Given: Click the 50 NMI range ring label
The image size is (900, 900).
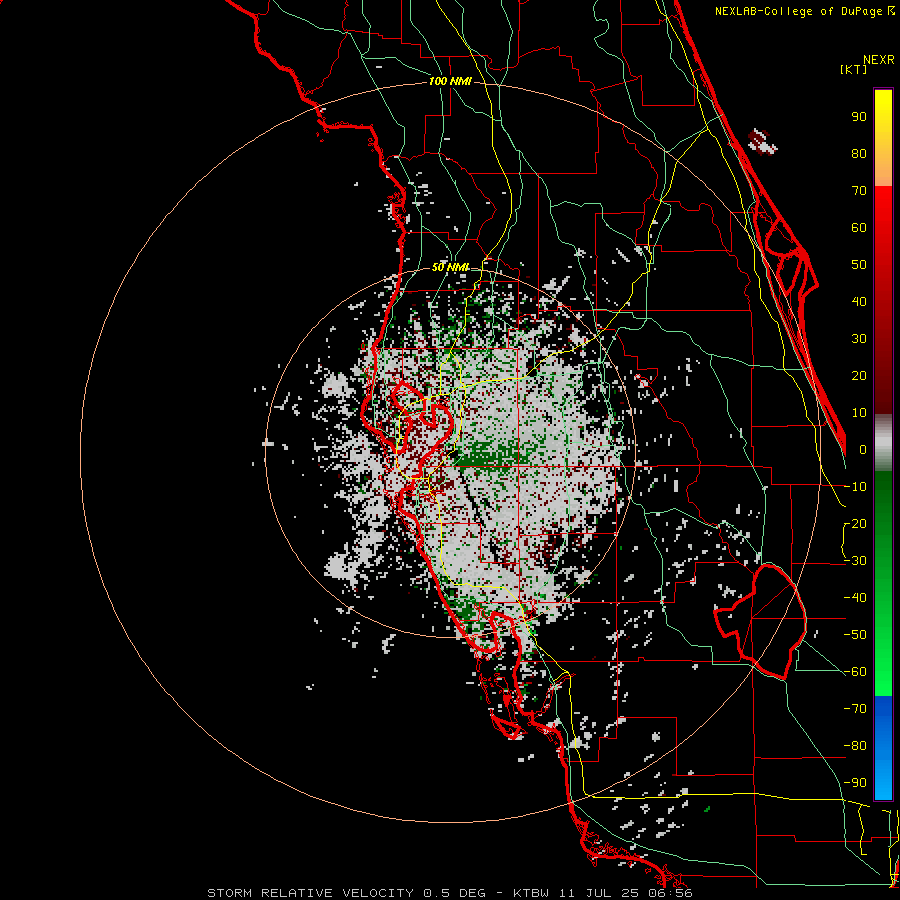Looking at the screenshot, I should [450, 267].
